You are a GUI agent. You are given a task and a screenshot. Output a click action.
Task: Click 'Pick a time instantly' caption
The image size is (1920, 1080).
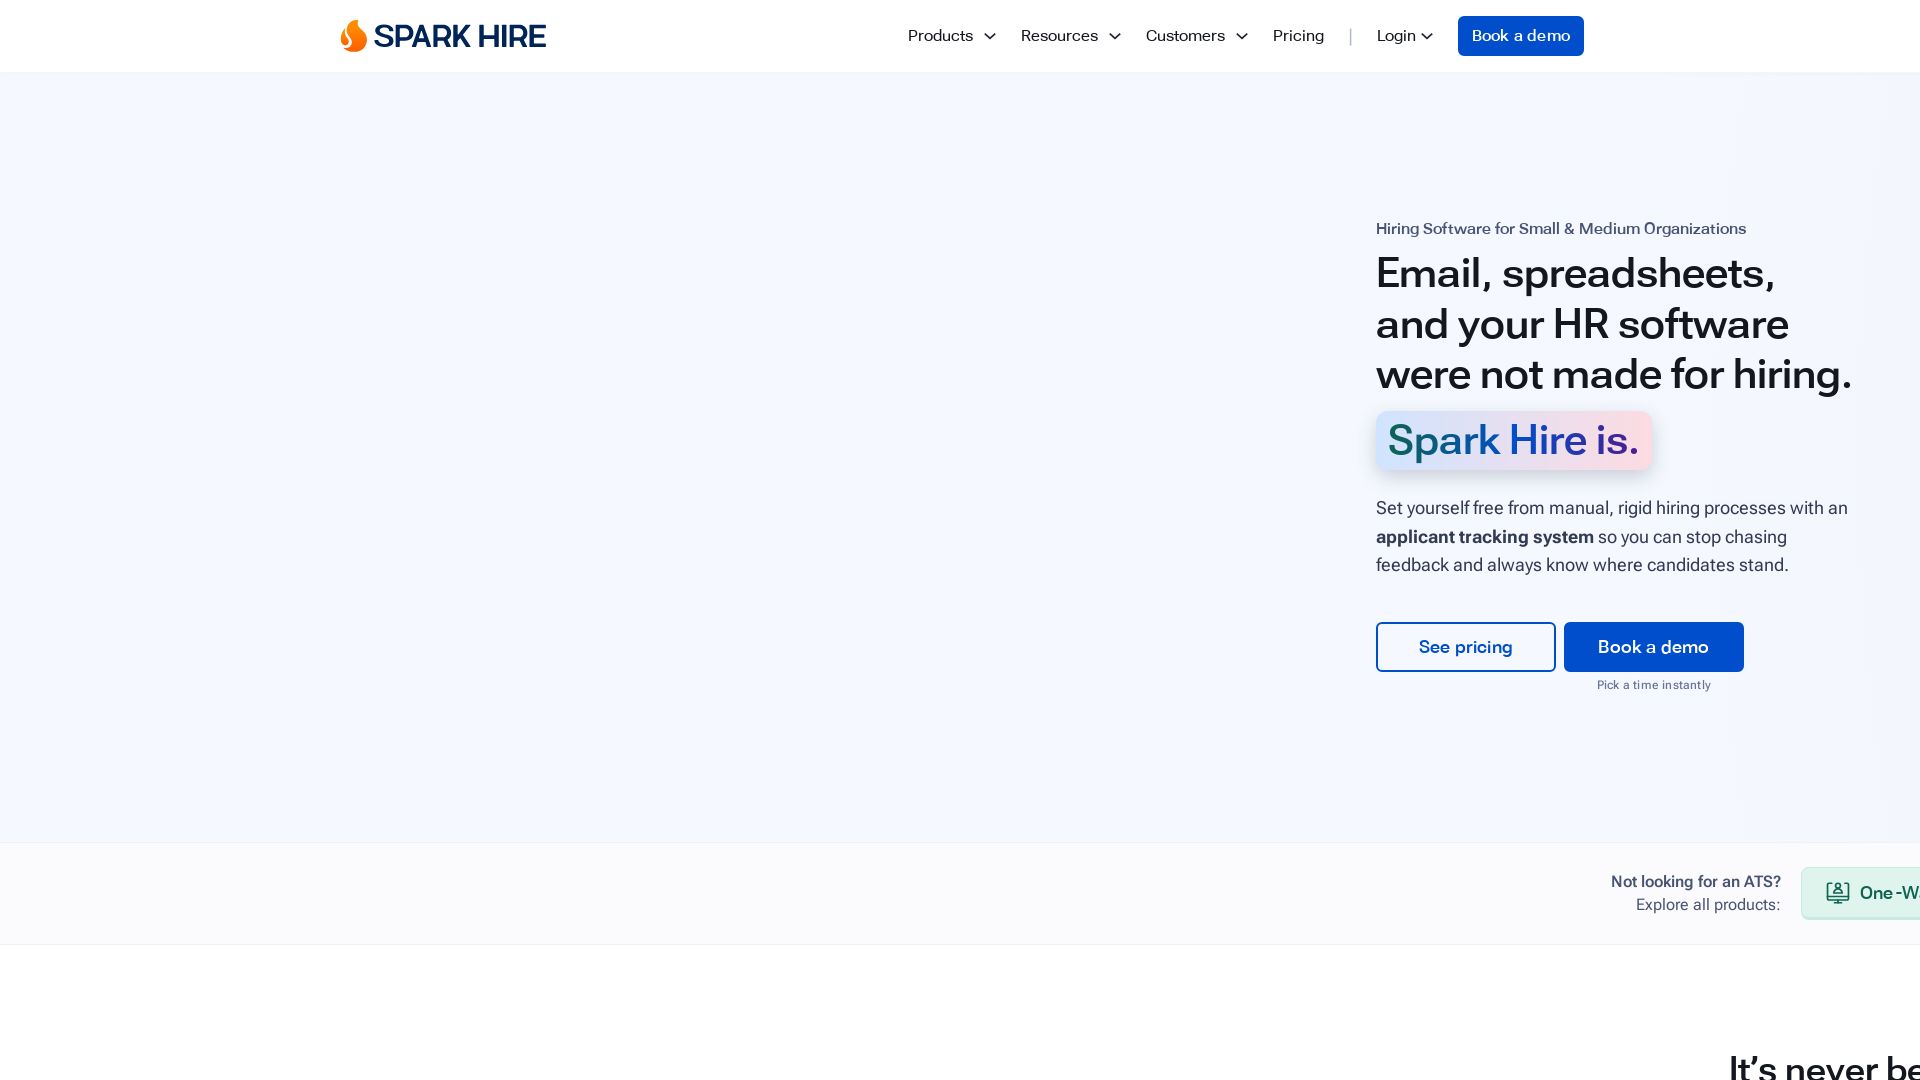(1654, 685)
